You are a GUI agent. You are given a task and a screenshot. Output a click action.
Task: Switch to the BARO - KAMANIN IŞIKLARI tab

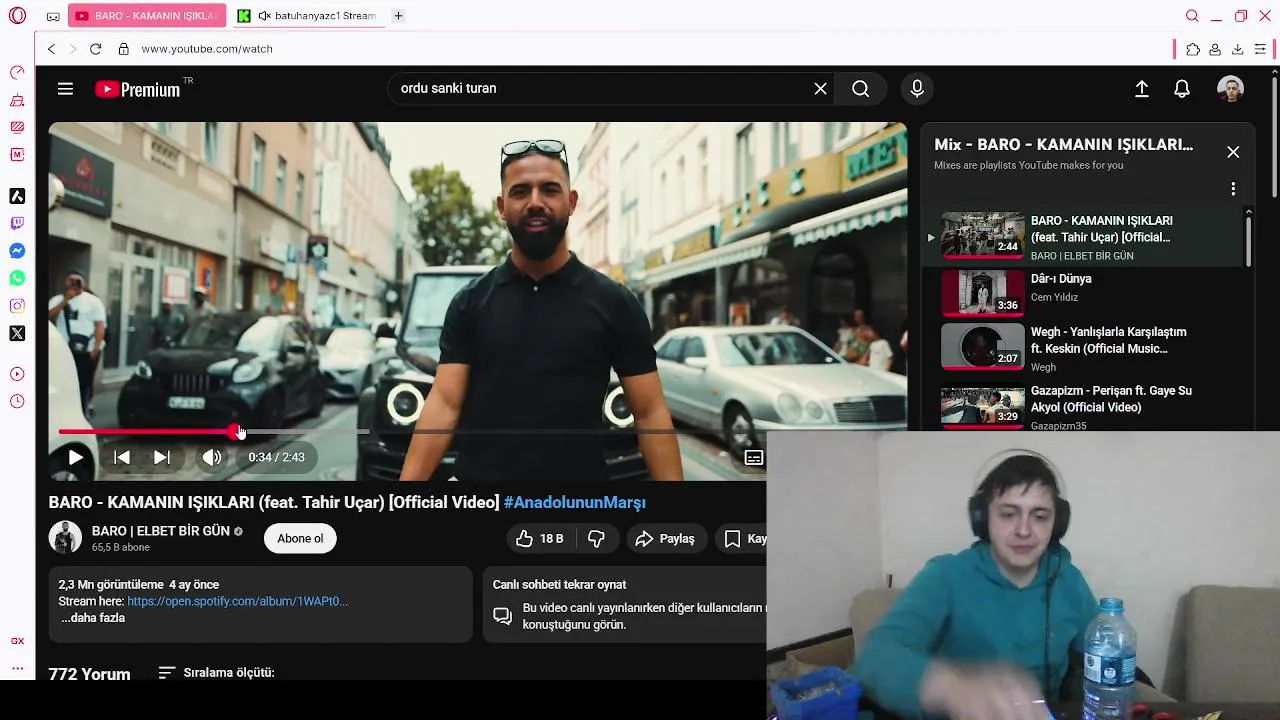147,16
